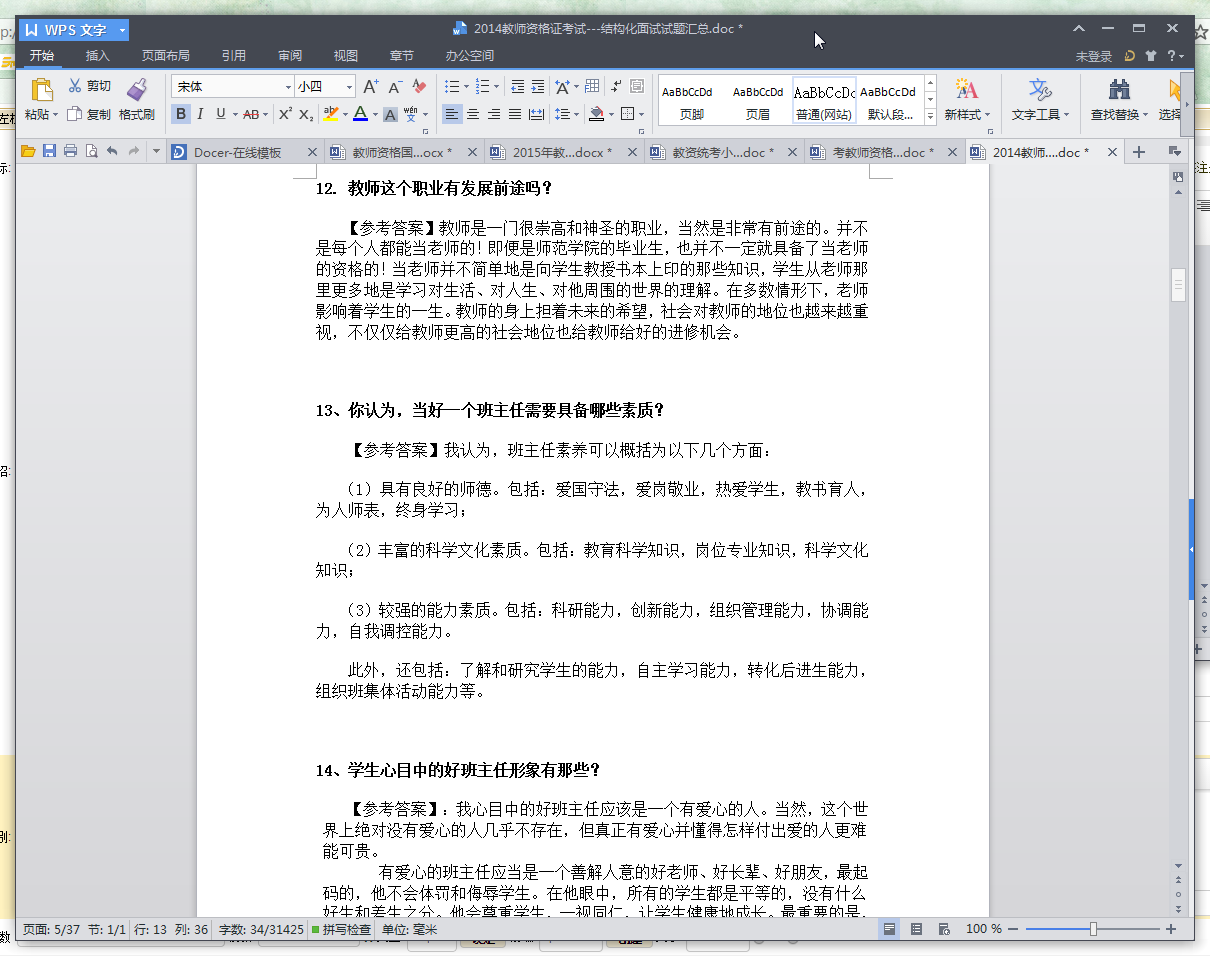Viewport: 1210px width, 956px height.
Task: Apply the 页眉 style
Action: pos(757,101)
